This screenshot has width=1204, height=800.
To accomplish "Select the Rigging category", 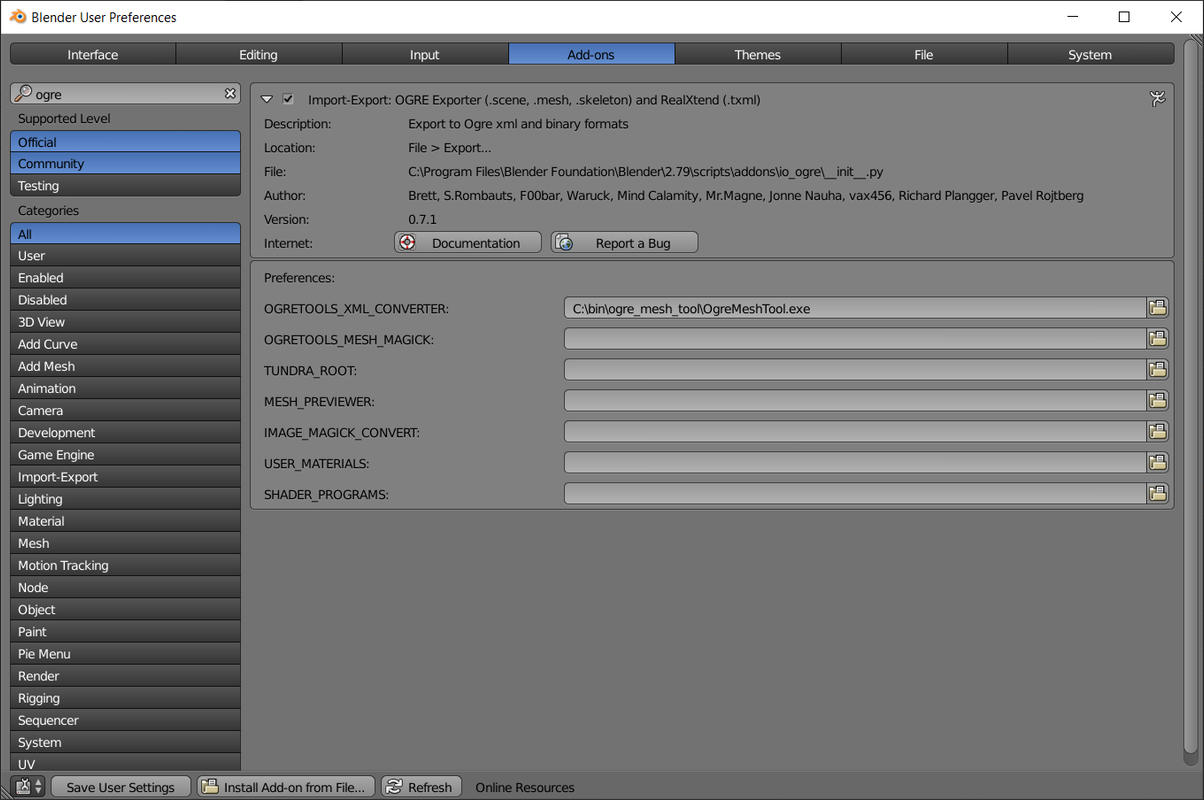I will pyautogui.click(x=126, y=698).
